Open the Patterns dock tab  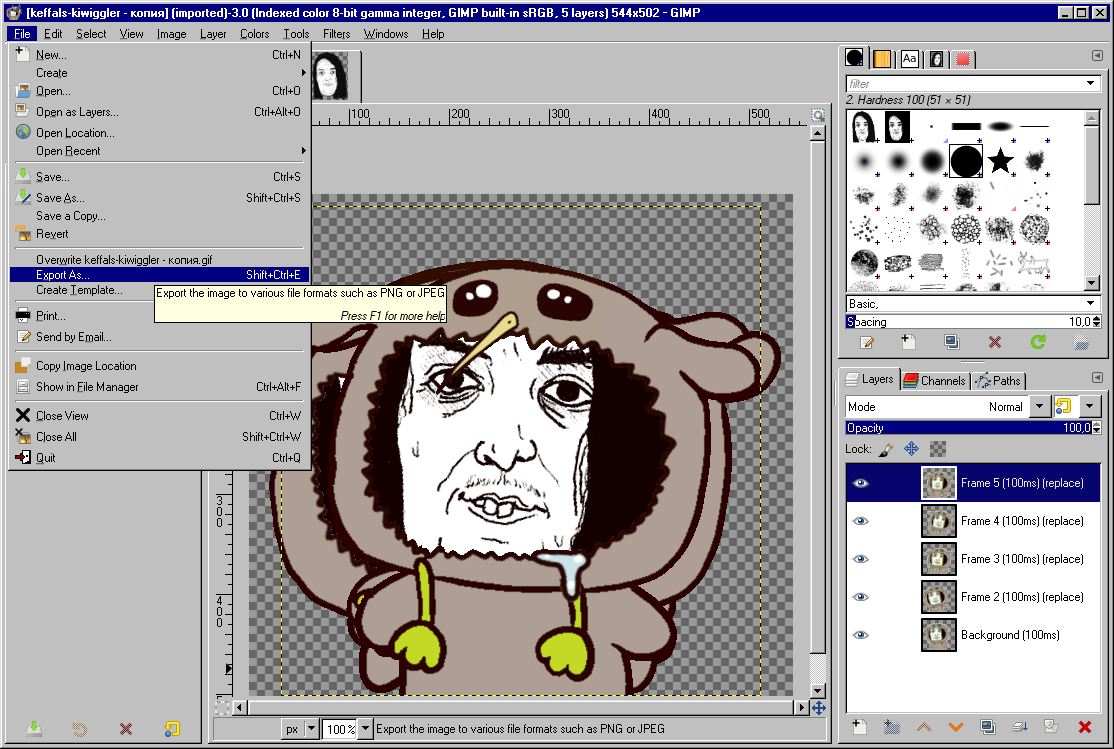(x=882, y=59)
